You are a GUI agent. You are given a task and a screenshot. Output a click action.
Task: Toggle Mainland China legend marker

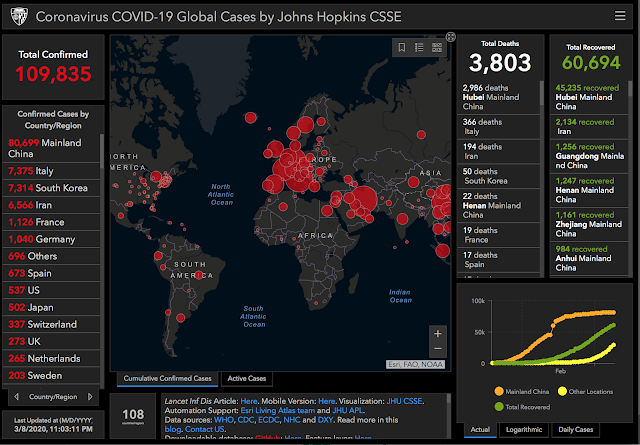click(499, 391)
